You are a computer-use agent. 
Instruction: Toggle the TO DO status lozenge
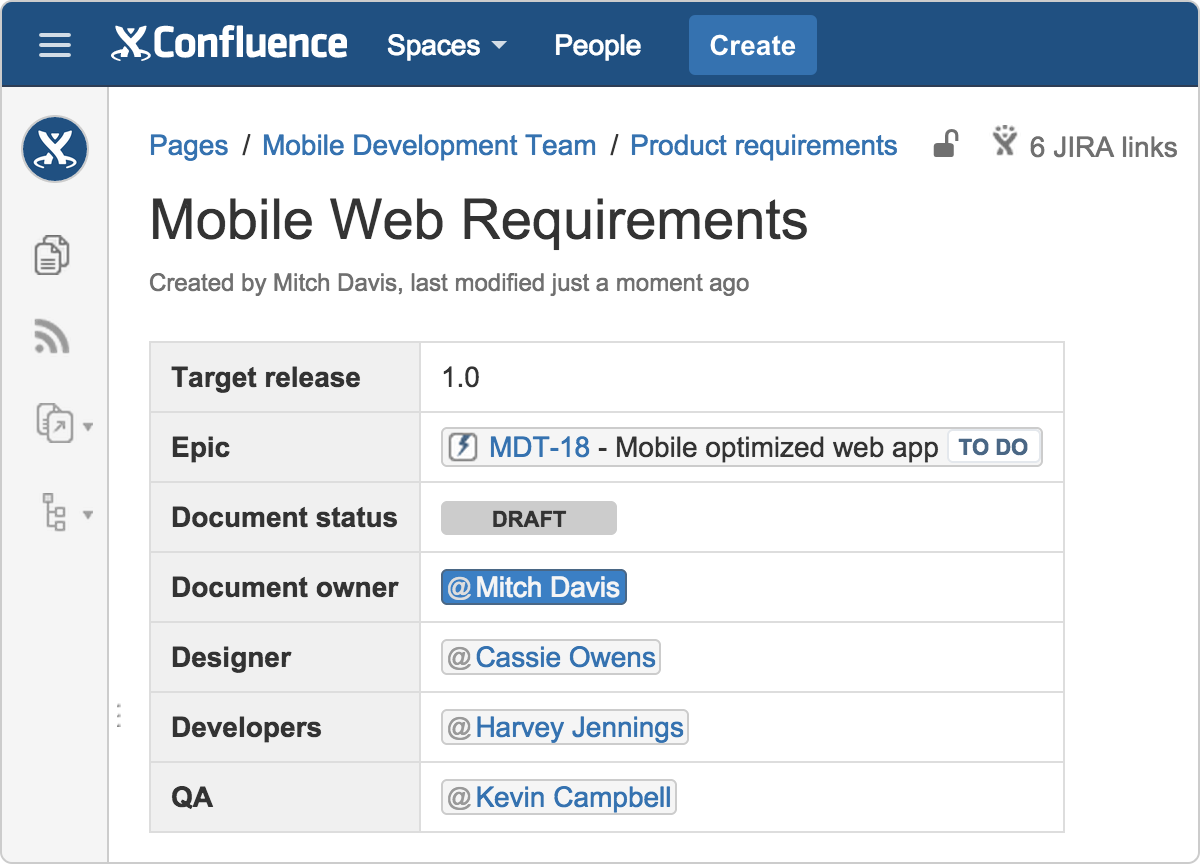994,447
